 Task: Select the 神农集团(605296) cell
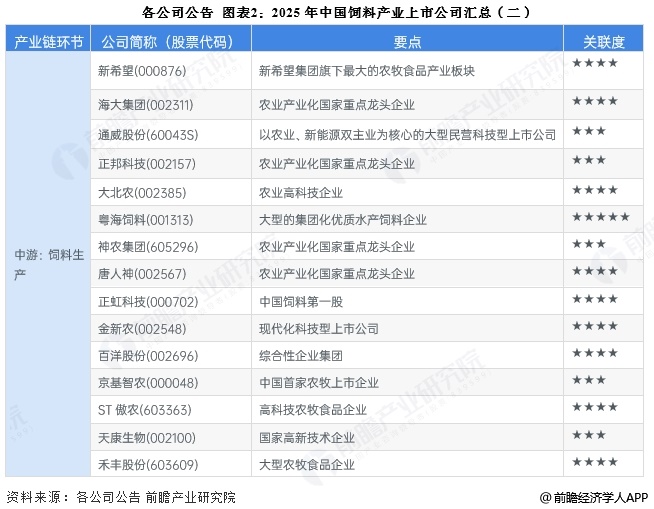tap(171, 247)
